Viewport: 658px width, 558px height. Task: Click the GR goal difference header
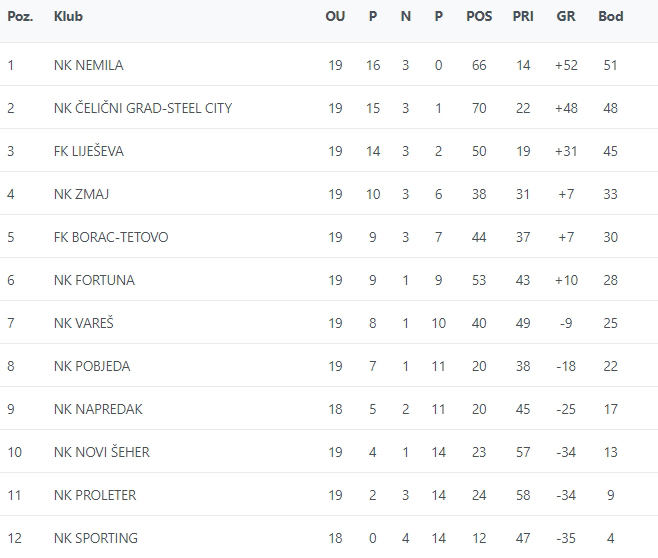[x=565, y=16]
